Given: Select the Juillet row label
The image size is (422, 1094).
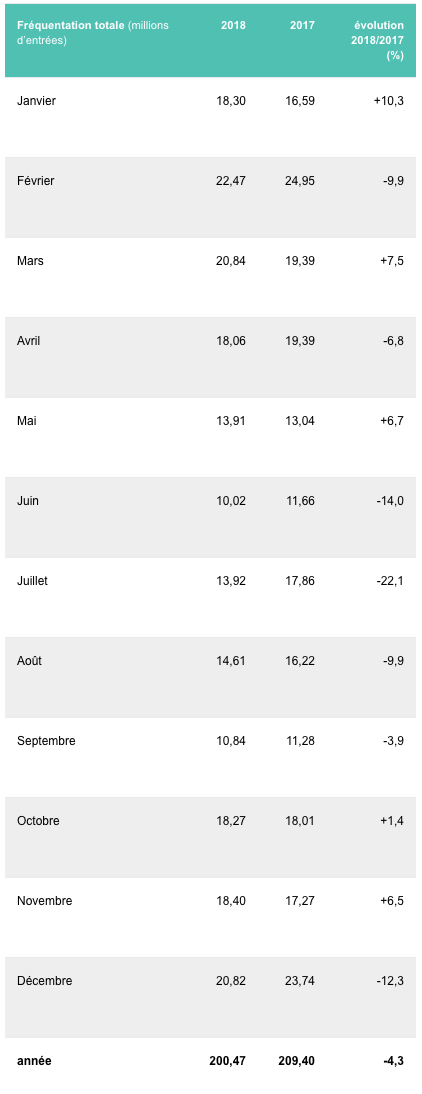Looking at the screenshot, I should (32, 580).
